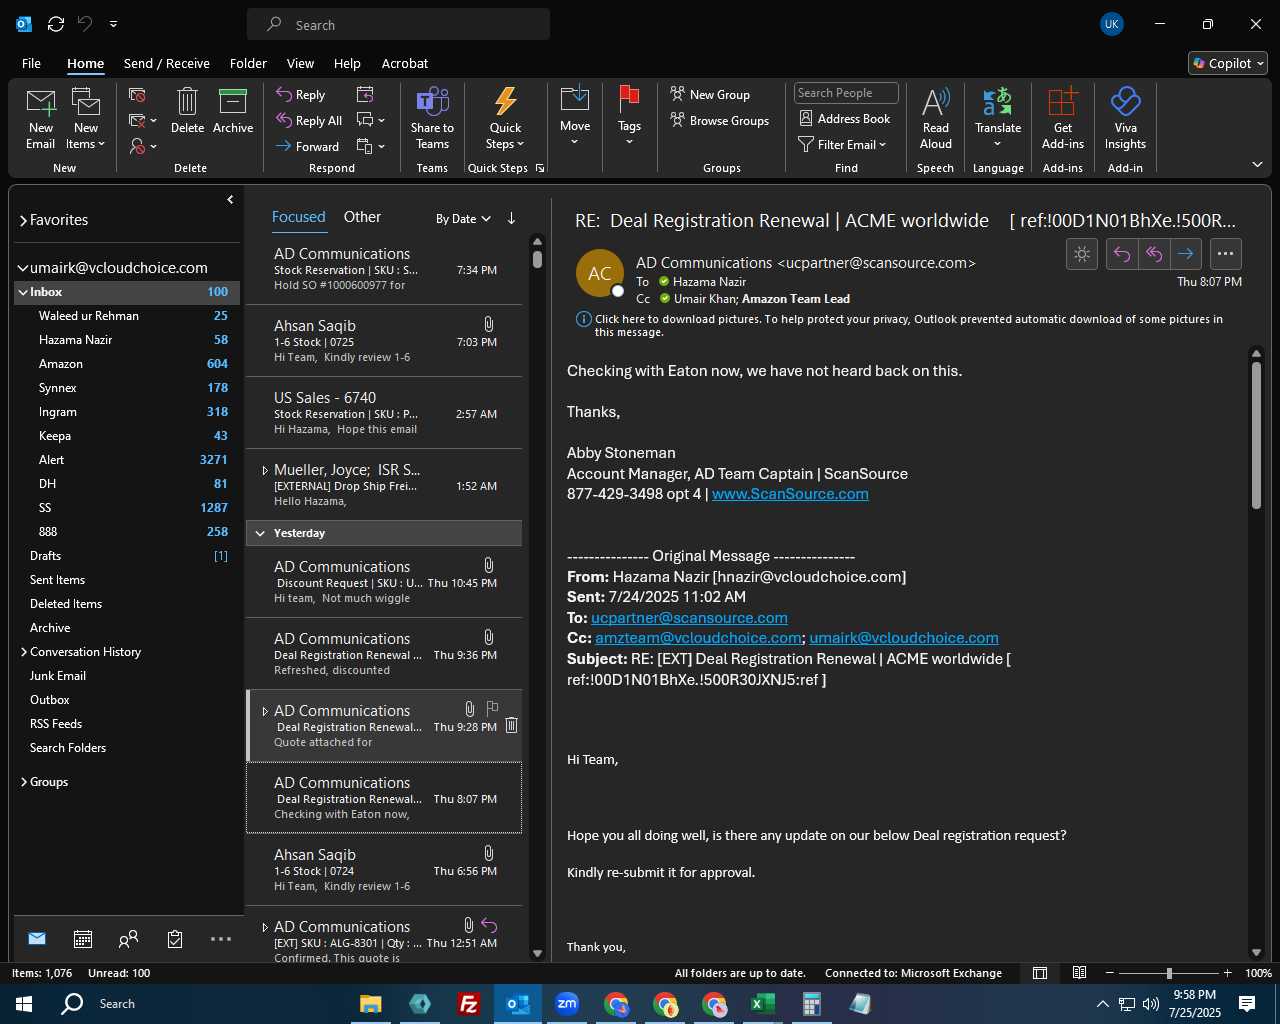
Task: Click Get Add-ins
Action: click(x=1062, y=119)
